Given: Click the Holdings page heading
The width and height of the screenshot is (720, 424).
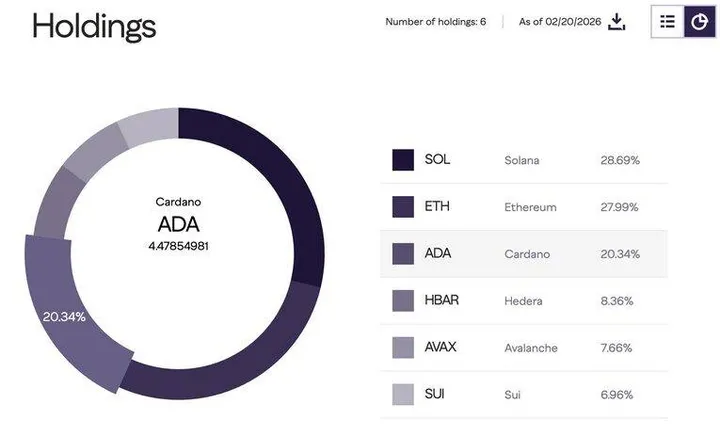Looking at the screenshot, I should (x=94, y=25).
